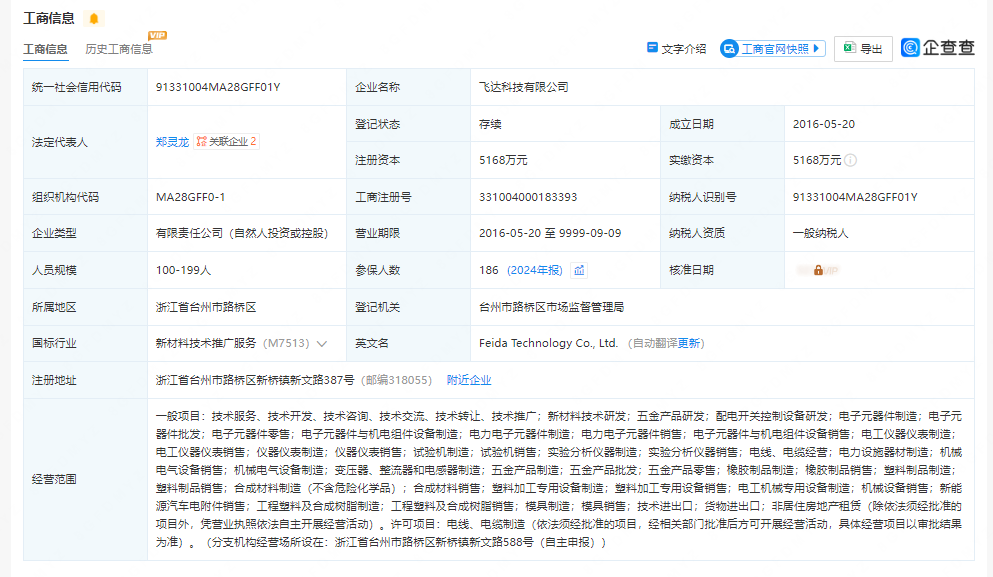The height and width of the screenshot is (577, 993).
Task: Expand the 工商官网快照 arrow
Action: 818,48
